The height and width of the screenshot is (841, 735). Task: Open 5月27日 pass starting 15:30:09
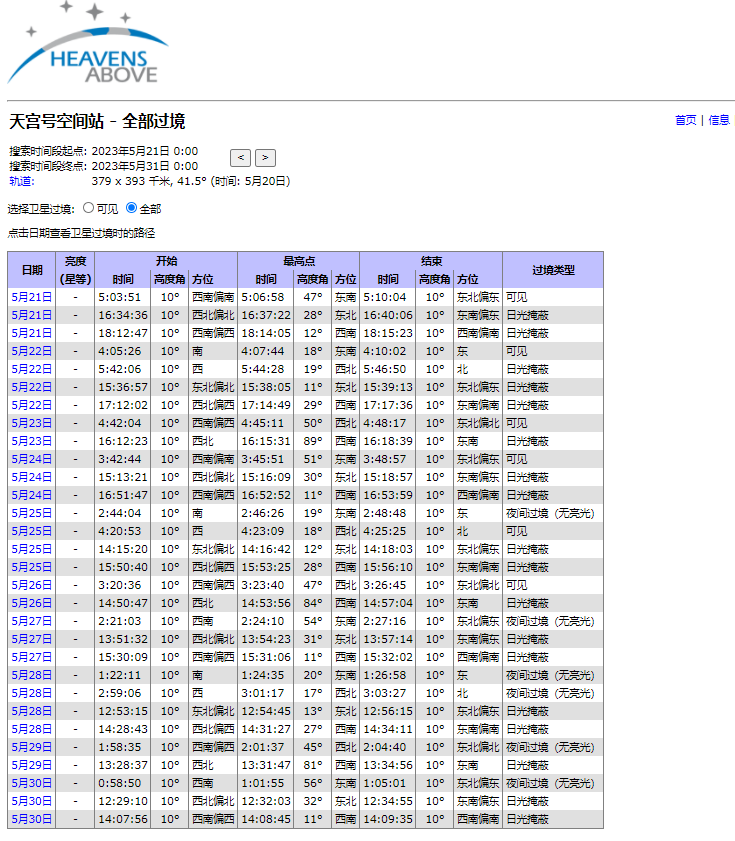click(x=32, y=657)
